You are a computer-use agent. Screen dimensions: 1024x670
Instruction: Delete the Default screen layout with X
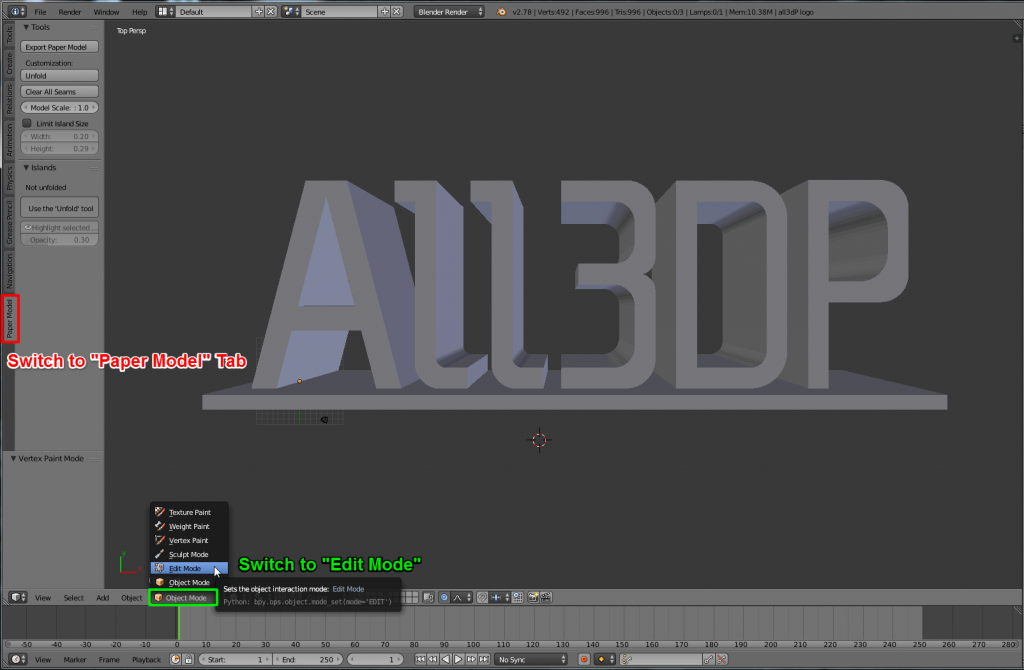pyautogui.click(x=272, y=11)
